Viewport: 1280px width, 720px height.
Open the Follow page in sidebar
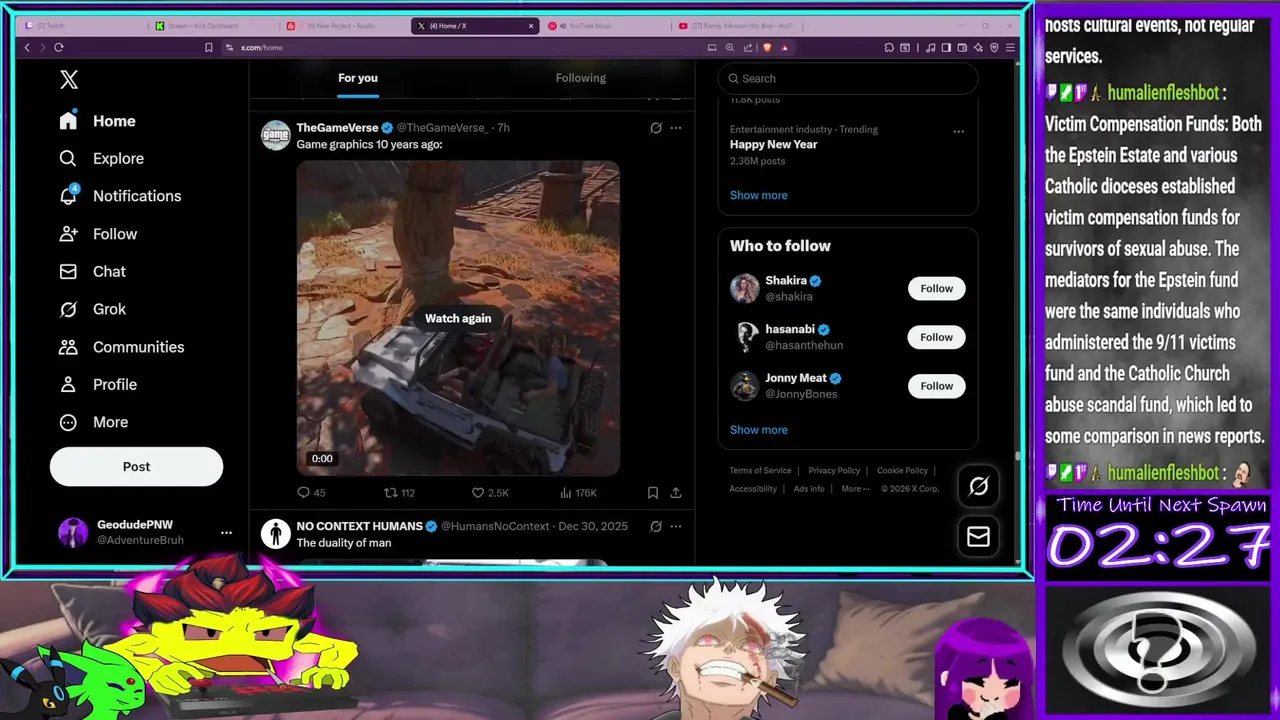[x=98, y=234]
